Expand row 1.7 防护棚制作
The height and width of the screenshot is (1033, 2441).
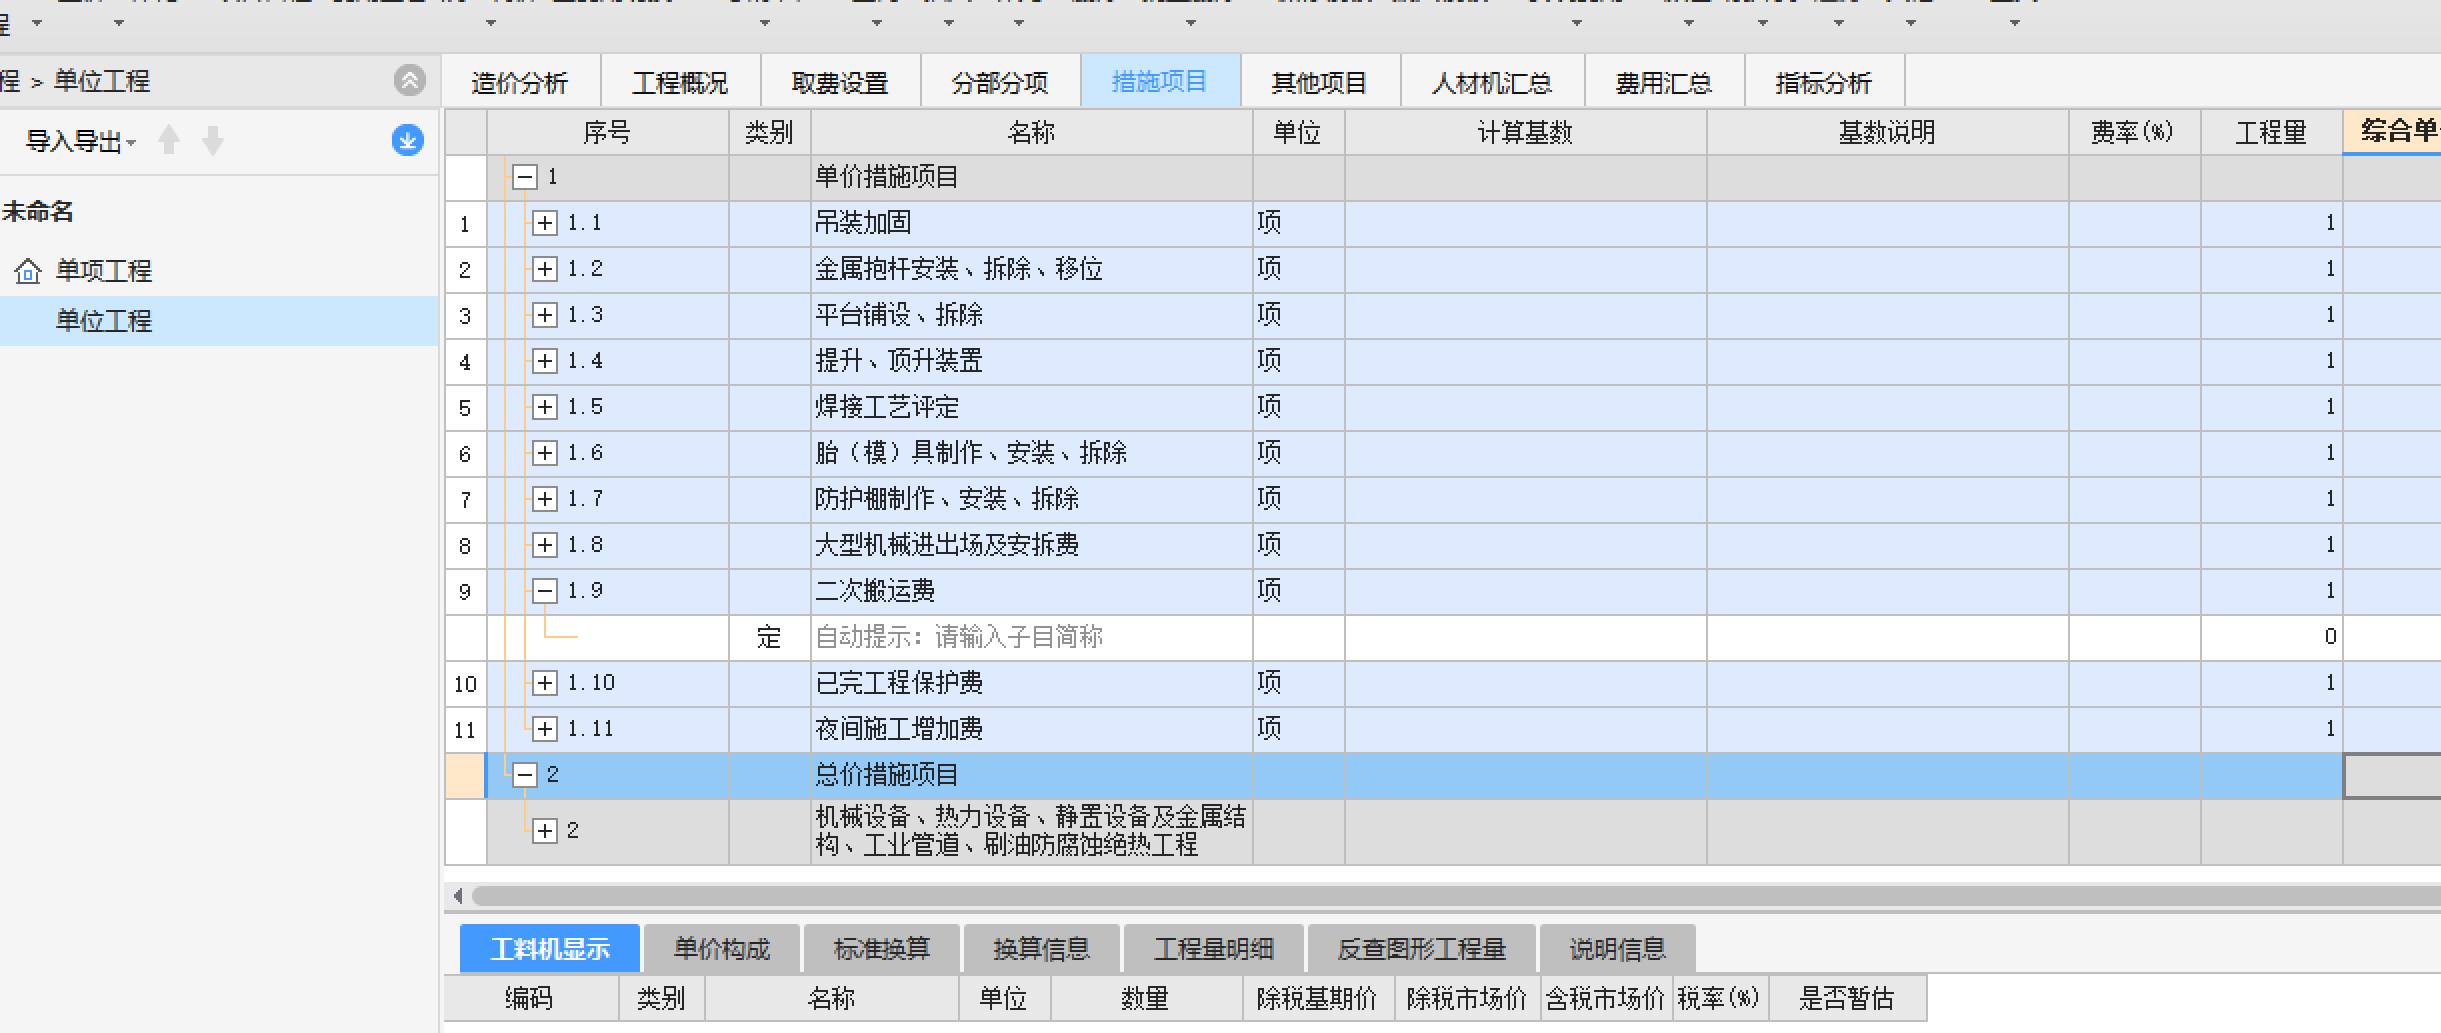[x=545, y=499]
